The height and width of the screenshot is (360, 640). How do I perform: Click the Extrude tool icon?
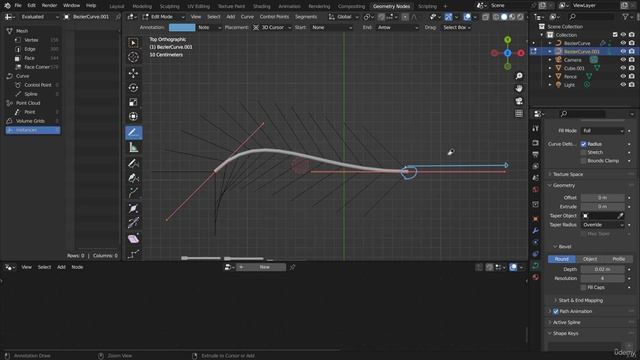point(133,193)
